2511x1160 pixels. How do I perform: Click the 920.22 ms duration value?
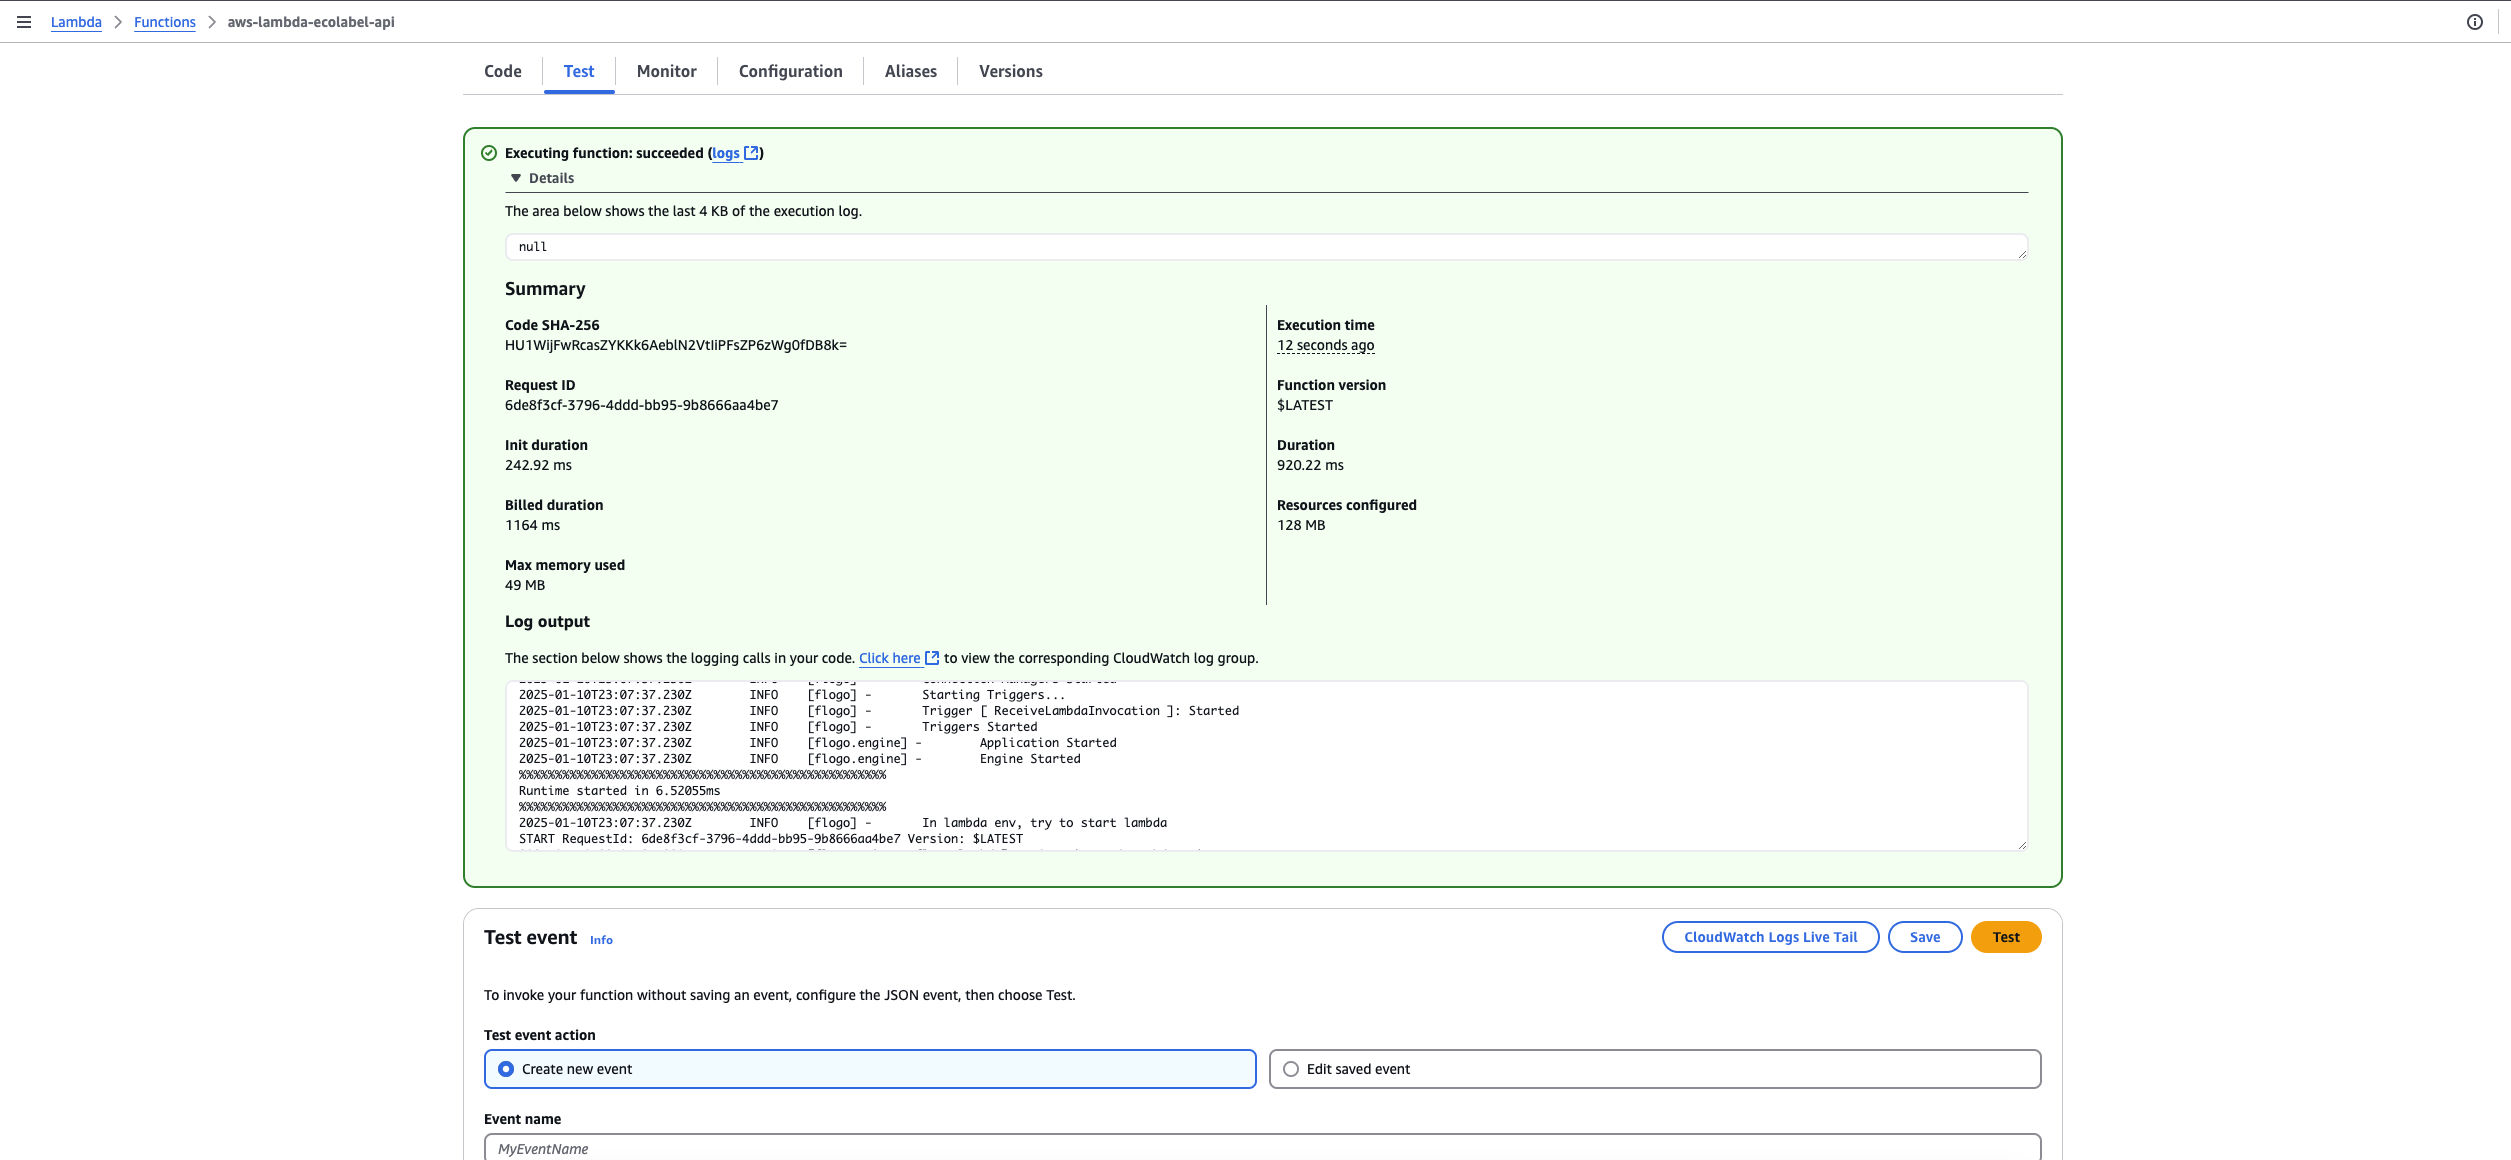(1310, 465)
